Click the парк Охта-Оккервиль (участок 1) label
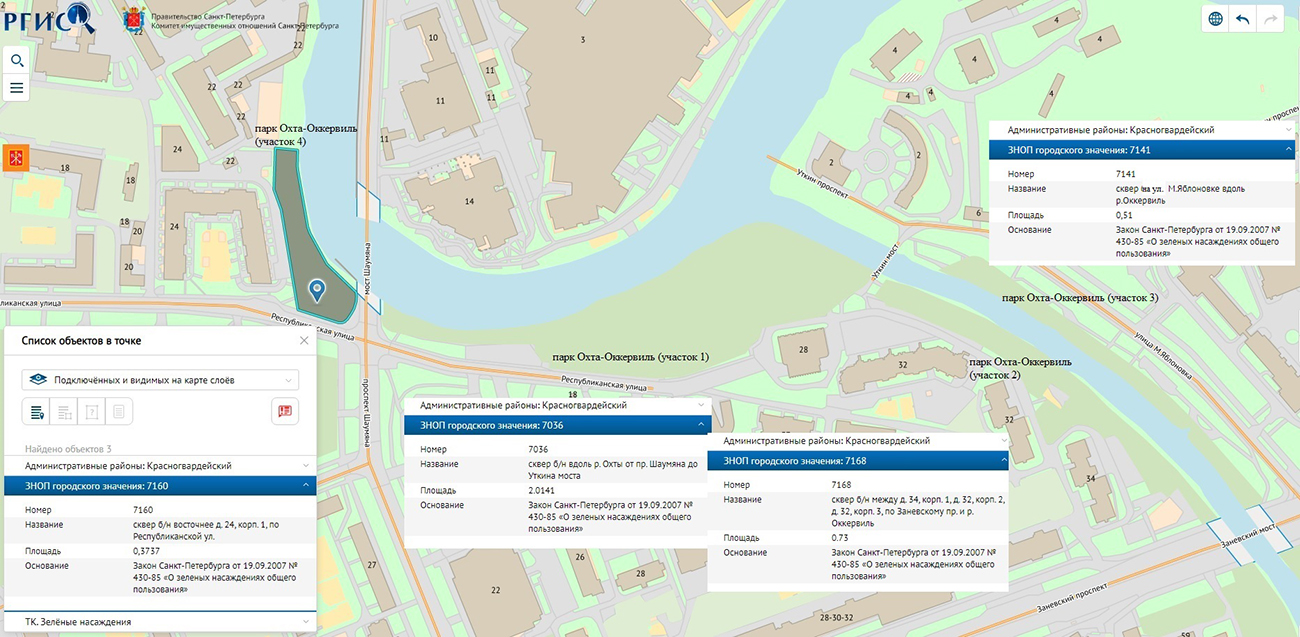The width and height of the screenshot is (1300, 637). pyautogui.click(x=631, y=356)
